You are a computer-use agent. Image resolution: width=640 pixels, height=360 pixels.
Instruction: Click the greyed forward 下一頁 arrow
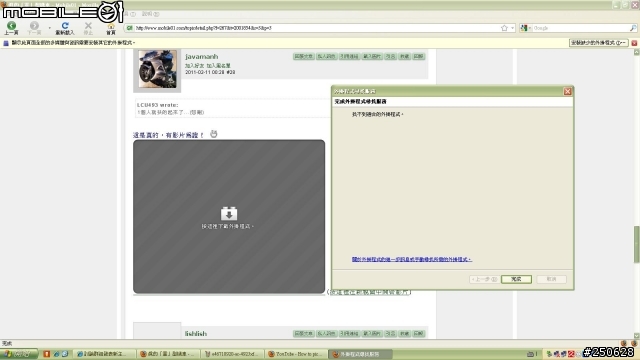point(34,28)
